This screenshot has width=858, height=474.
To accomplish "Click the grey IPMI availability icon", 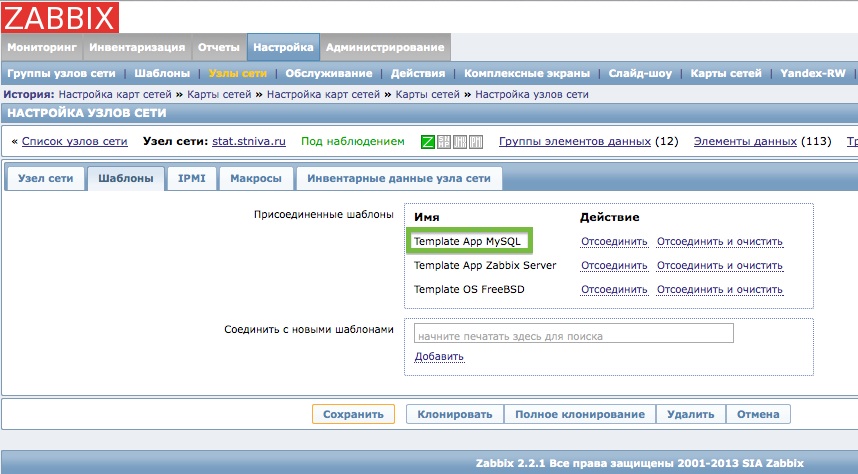I will coord(476,142).
